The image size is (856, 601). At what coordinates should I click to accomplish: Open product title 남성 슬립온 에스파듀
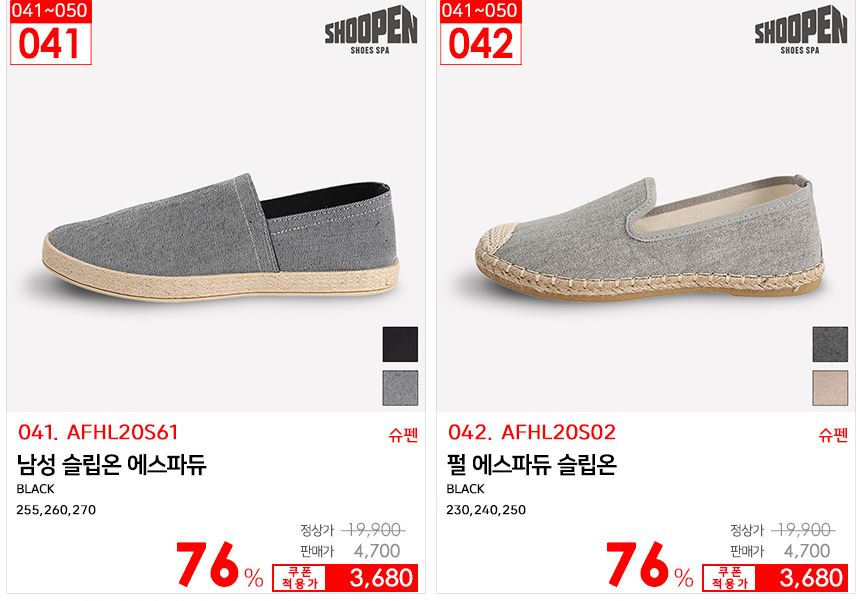coord(111,465)
